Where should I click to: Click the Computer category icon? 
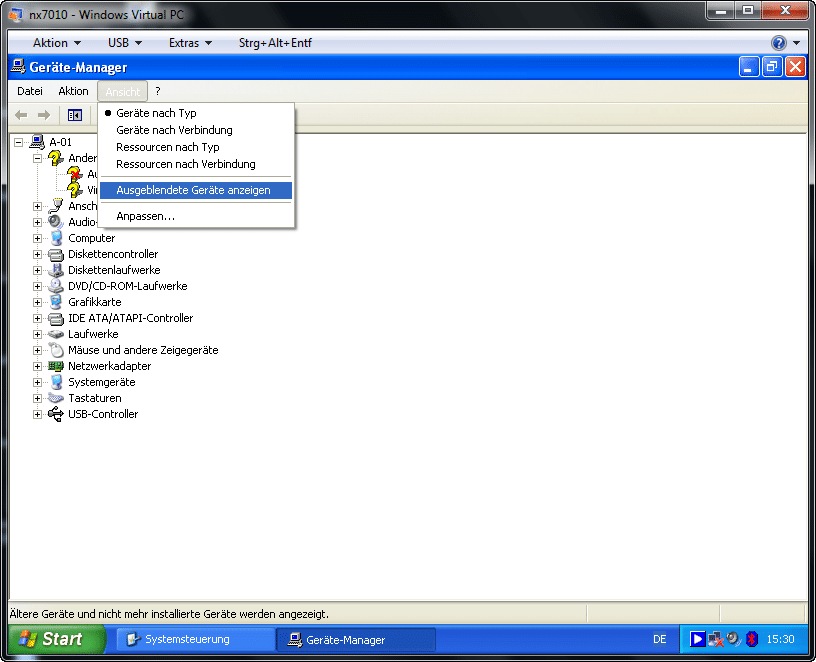(x=56, y=238)
